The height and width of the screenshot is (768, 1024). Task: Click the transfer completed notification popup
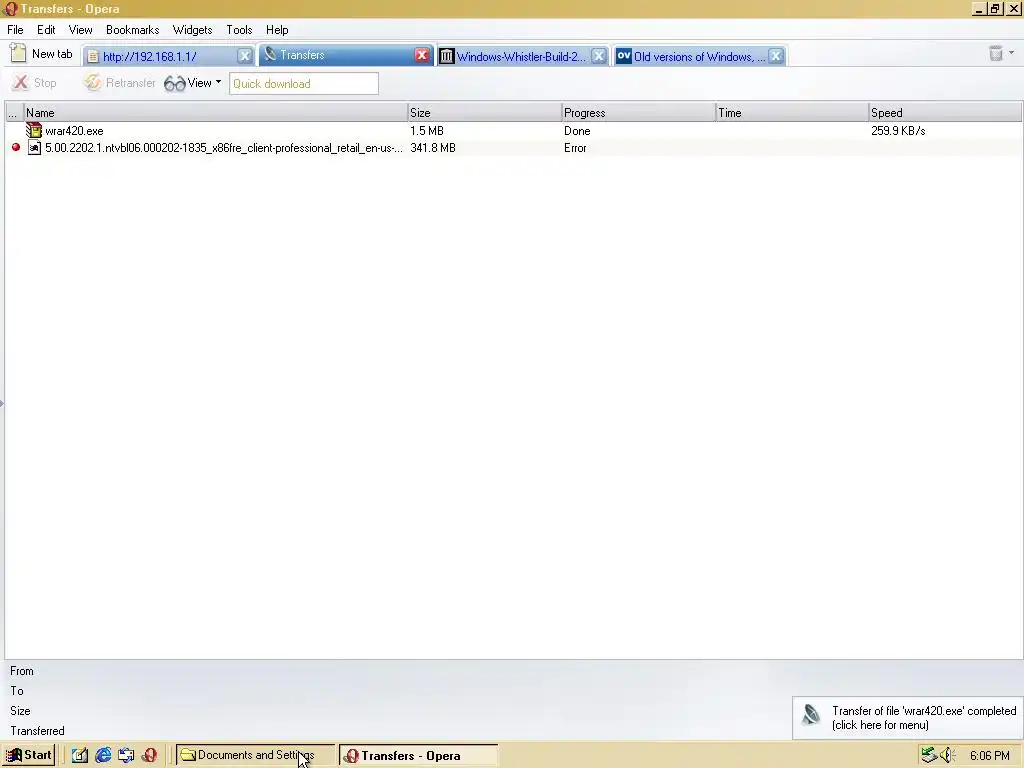tap(907, 718)
